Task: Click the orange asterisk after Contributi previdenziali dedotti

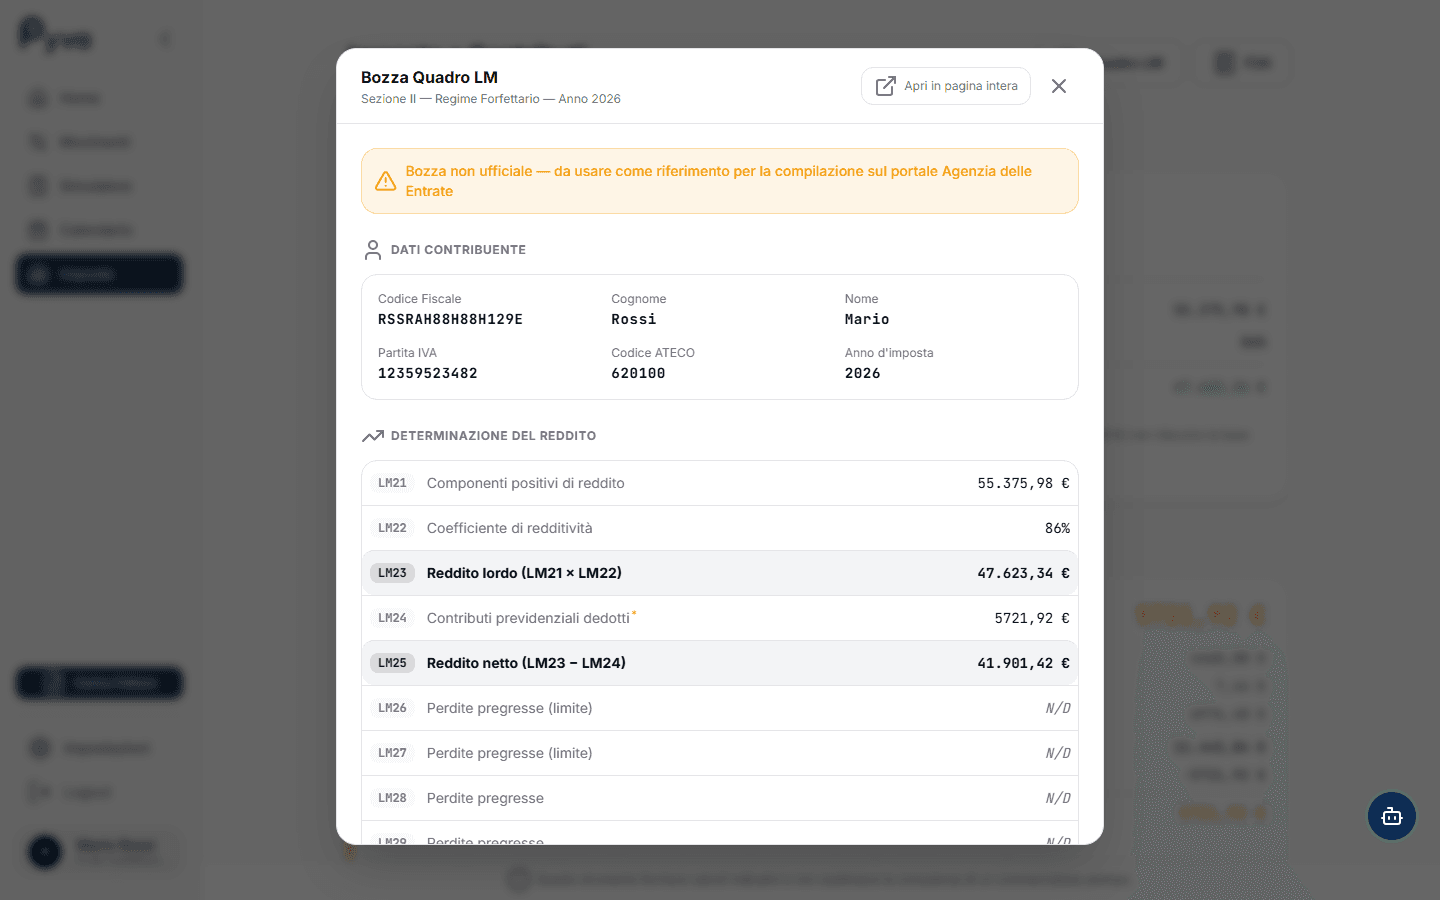Action: pyautogui.click(x=634, y=613)
